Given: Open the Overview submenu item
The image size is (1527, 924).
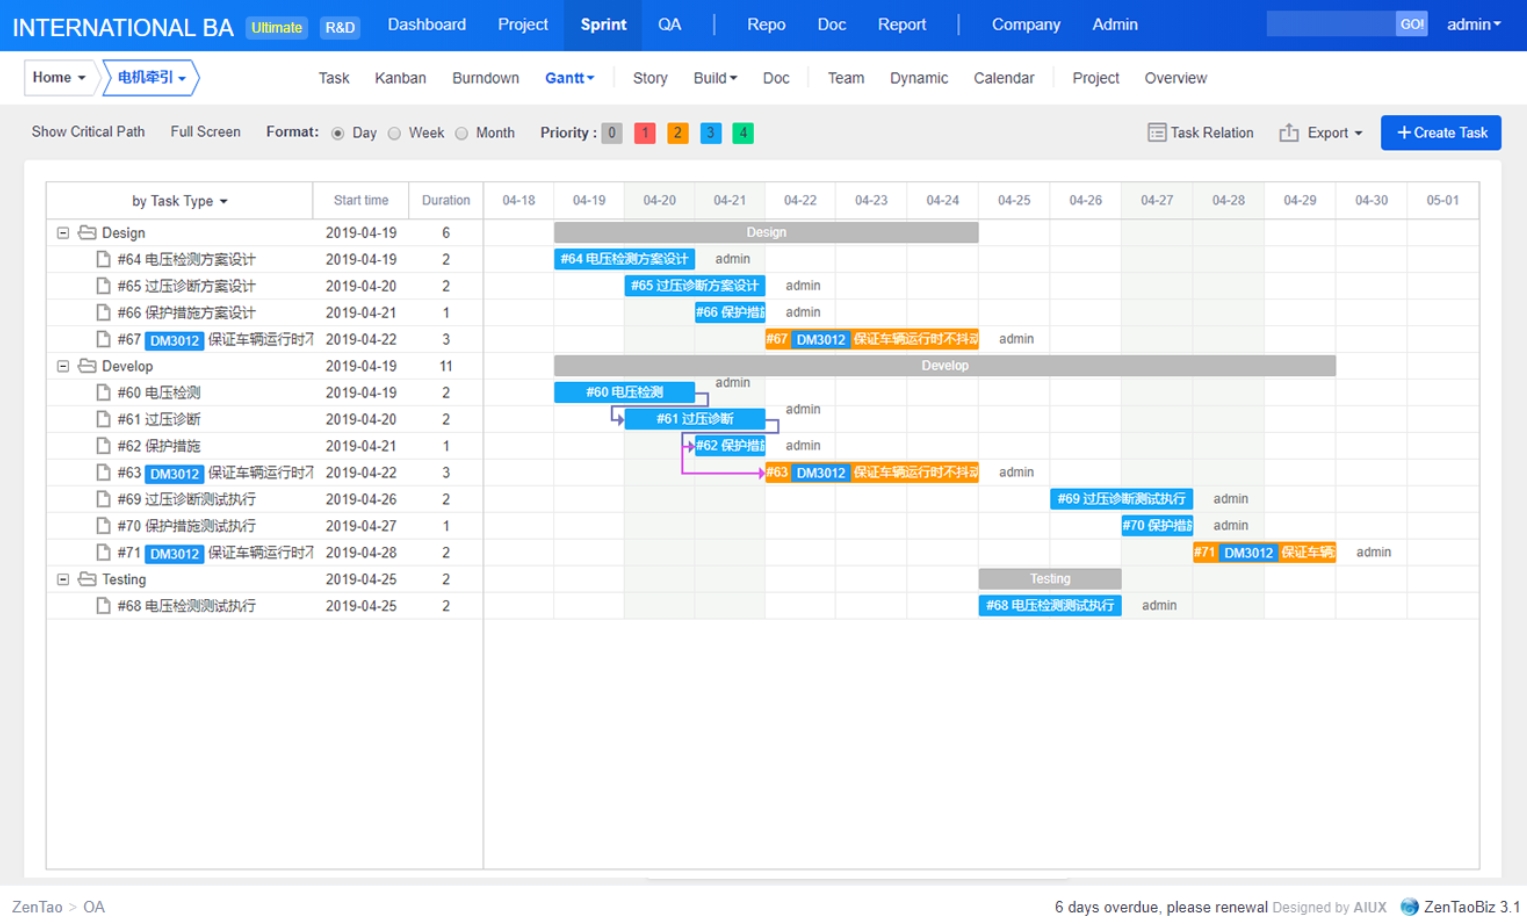Looking at the screenshot, I should point(1175,78).
